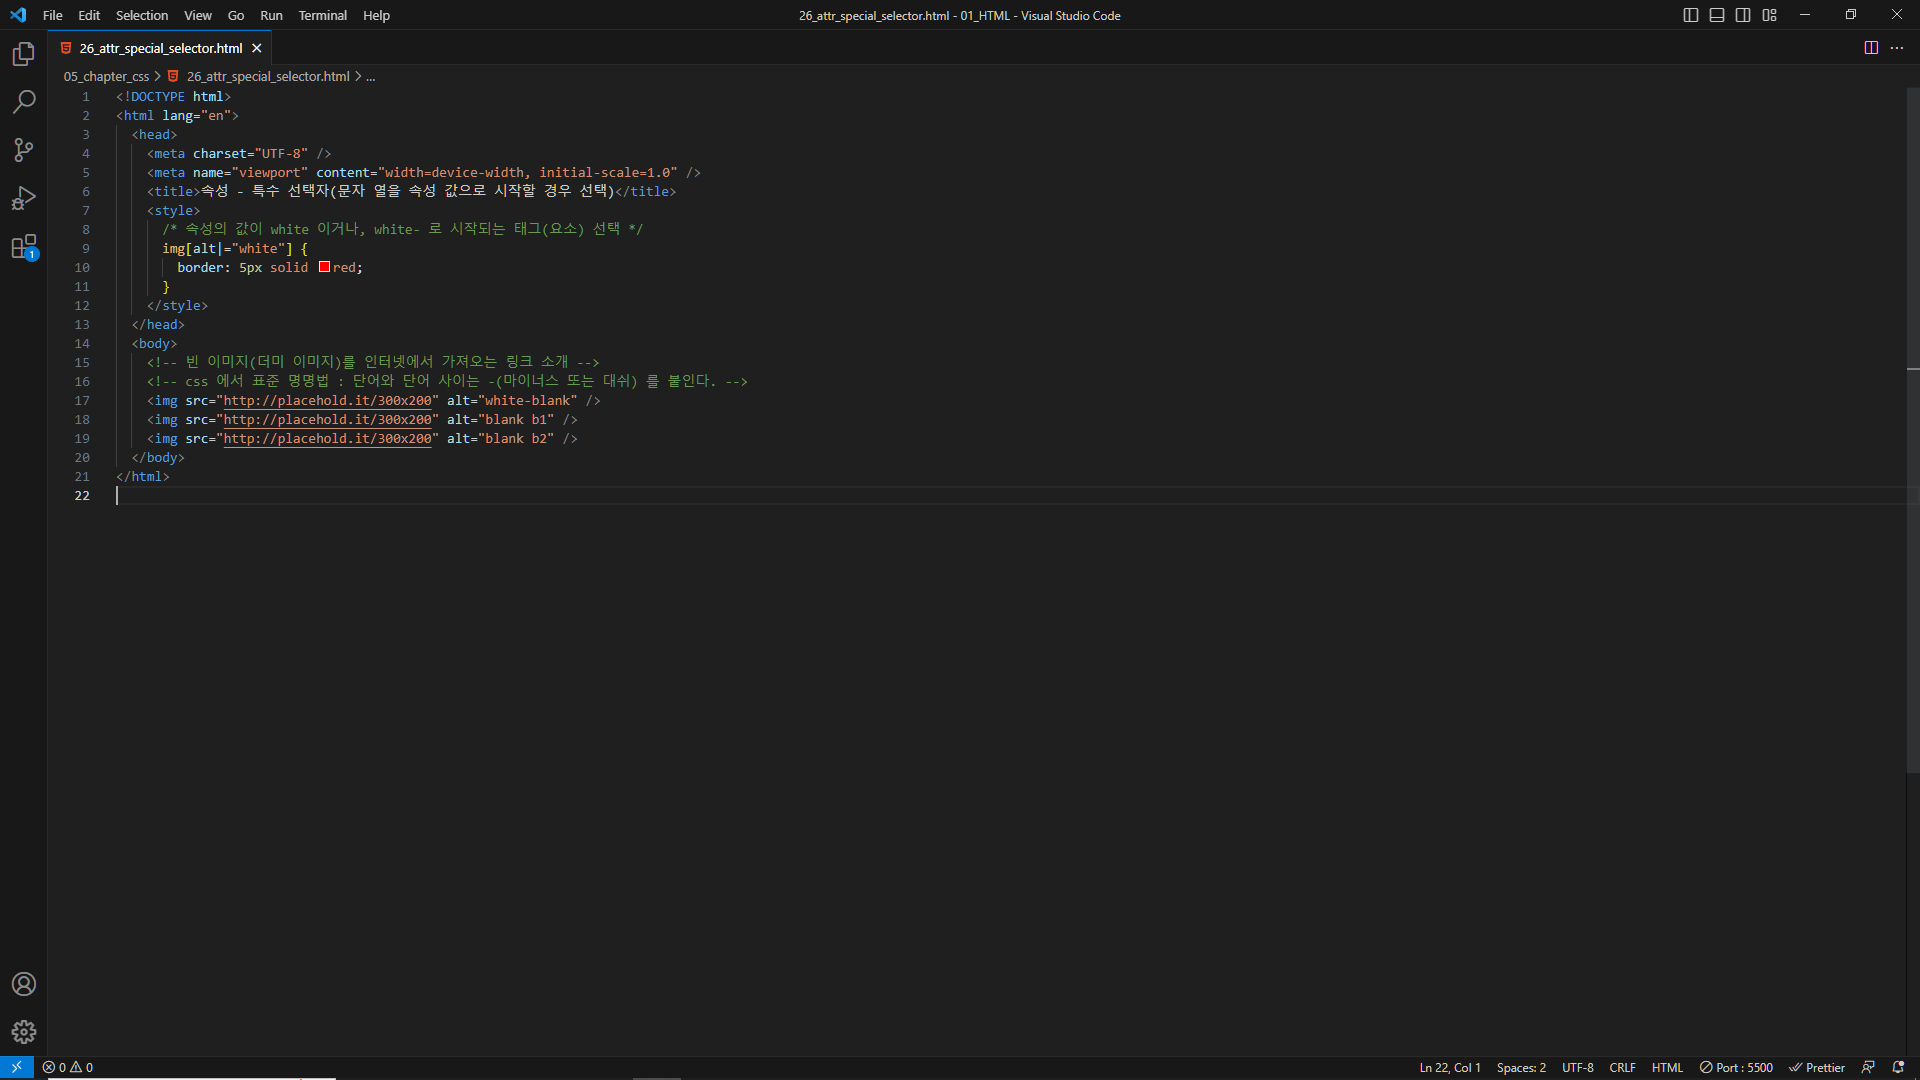Click Port : 5500 Live Server button

[x=1737, y=1067]
